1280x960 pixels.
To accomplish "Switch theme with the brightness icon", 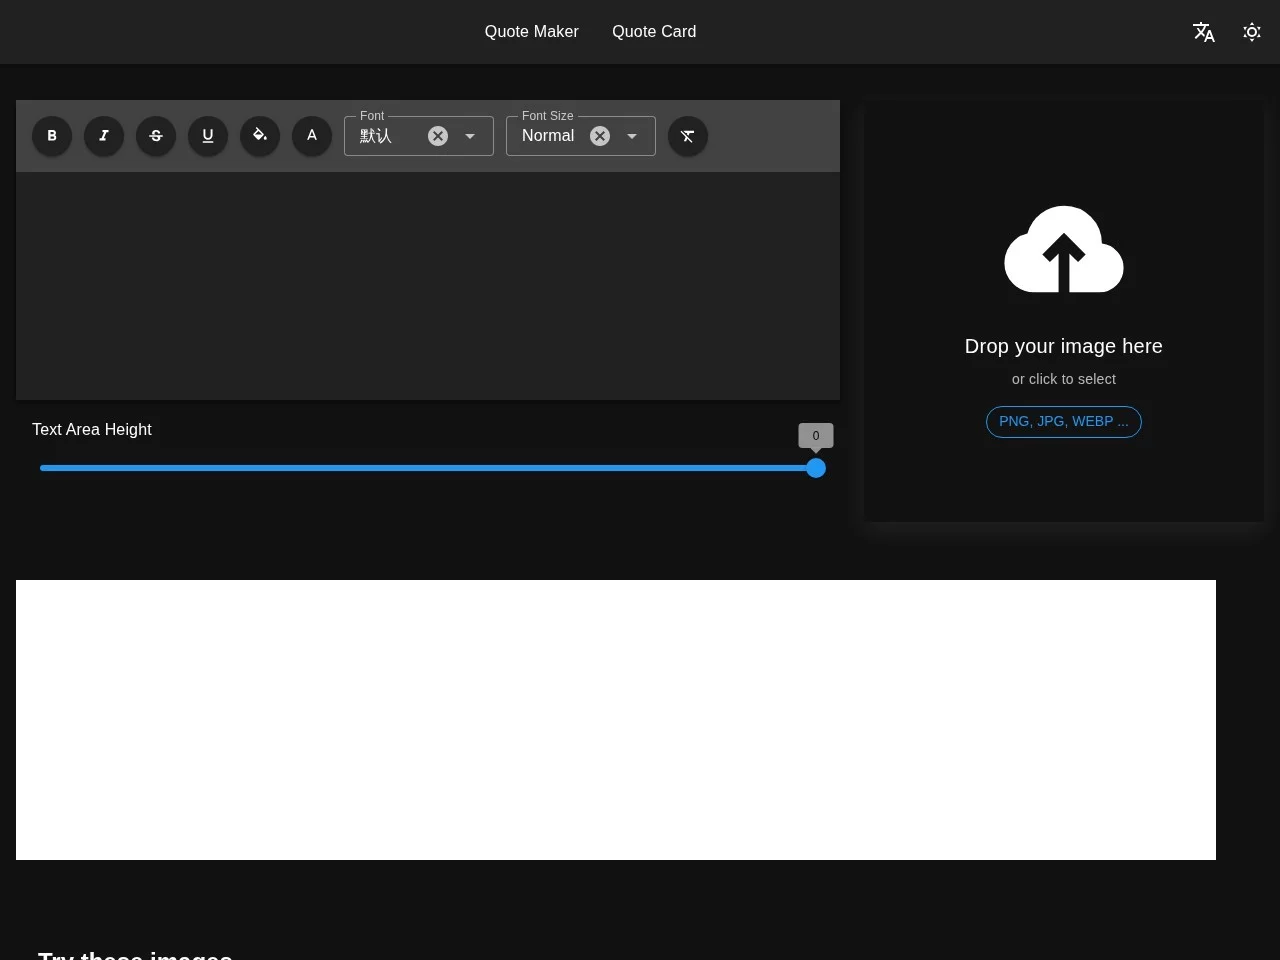I will pos(1252,32).
